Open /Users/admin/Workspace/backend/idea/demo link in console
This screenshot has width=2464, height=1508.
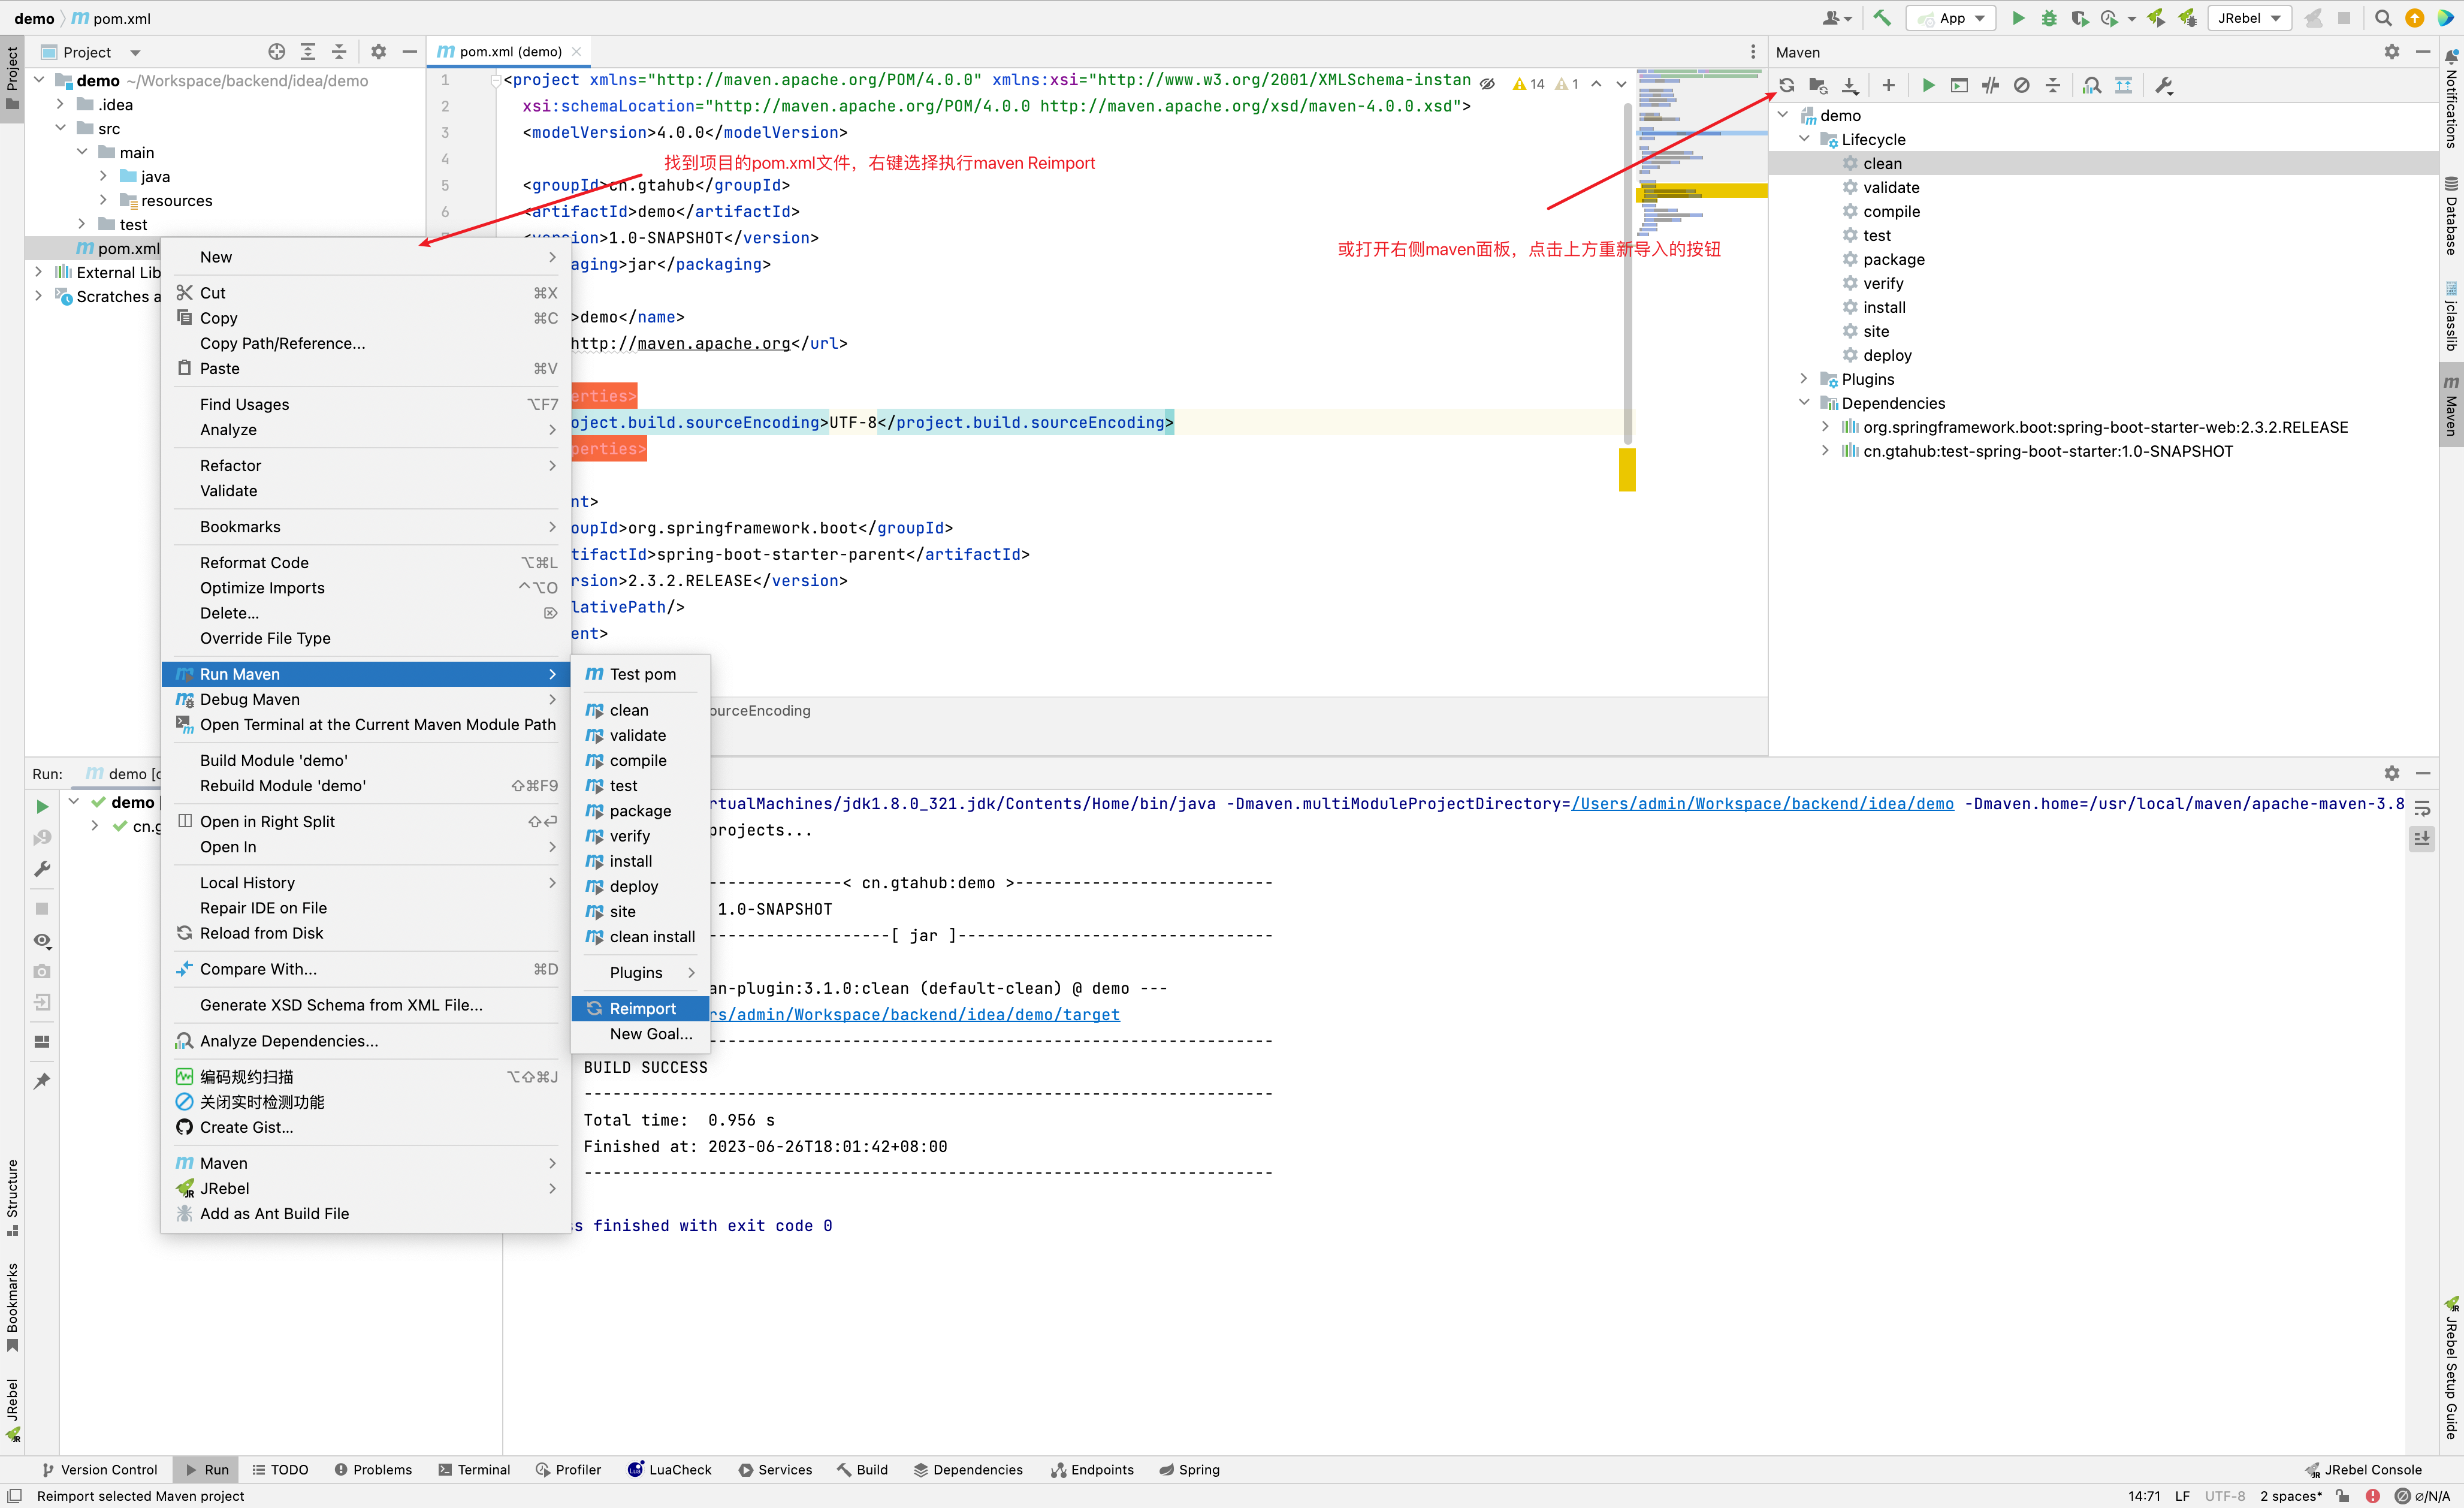pos(1762,803)
